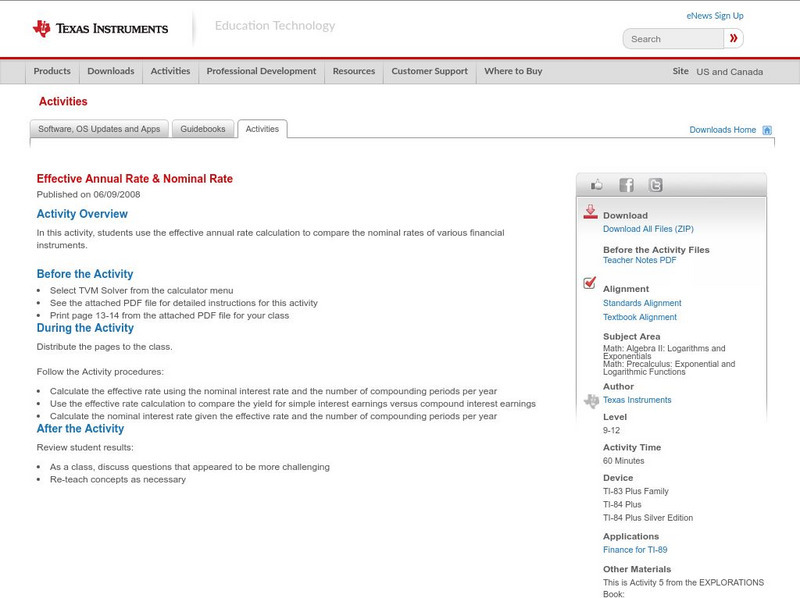The image size is (800, 598).
Task: Click the Downloads Home house icon
Action: pyautogui.click(x=767, y=130)
